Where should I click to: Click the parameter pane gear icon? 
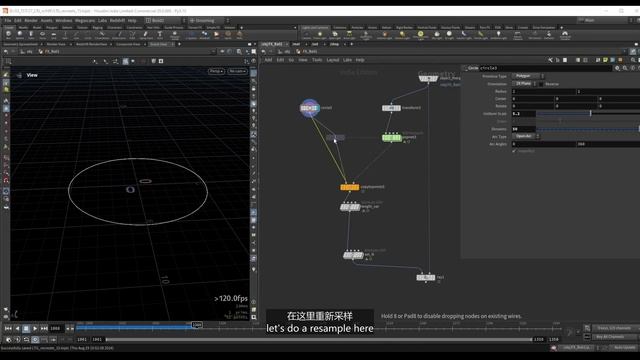(618, 68)
